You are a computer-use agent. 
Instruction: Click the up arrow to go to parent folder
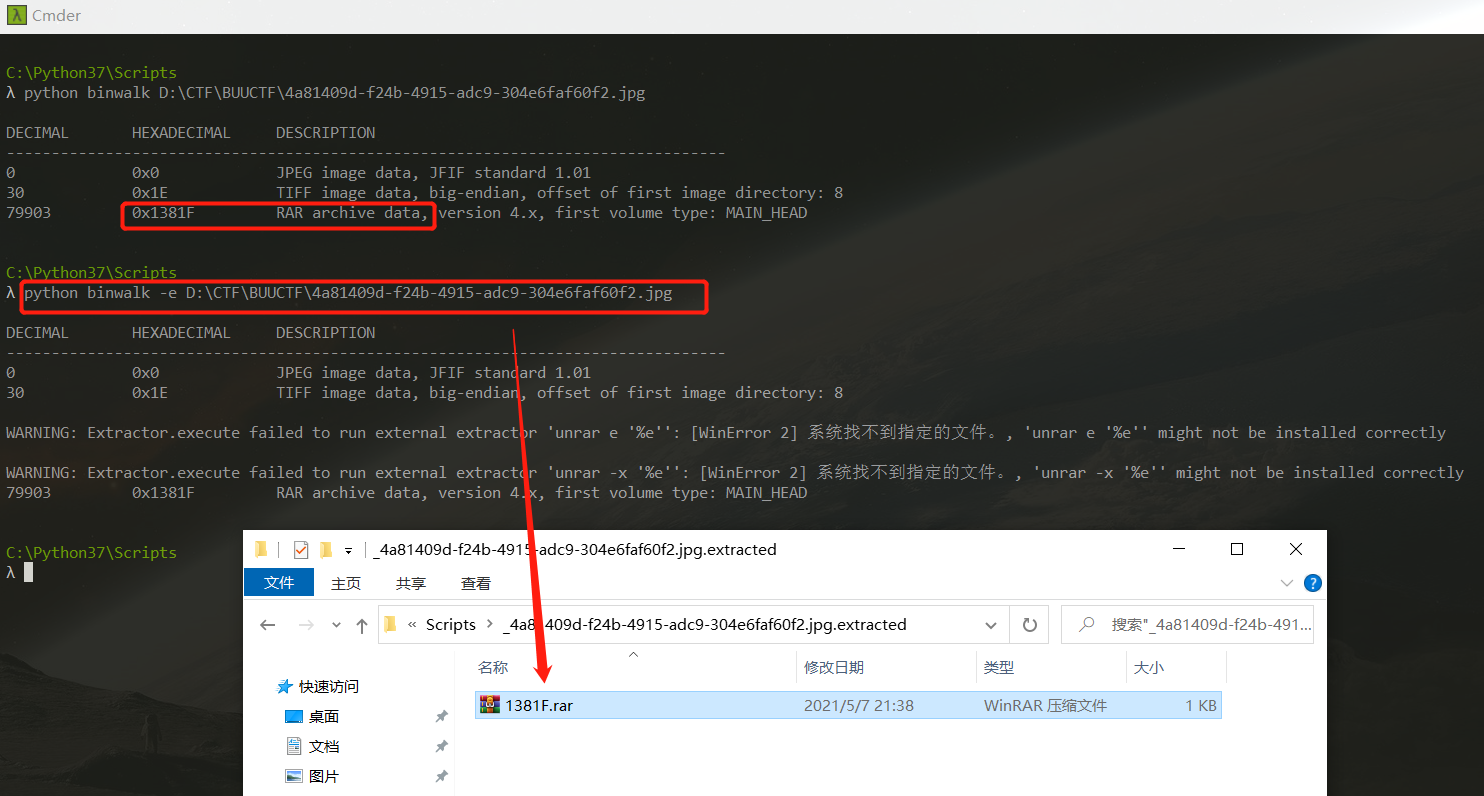[x=362, y=624]
